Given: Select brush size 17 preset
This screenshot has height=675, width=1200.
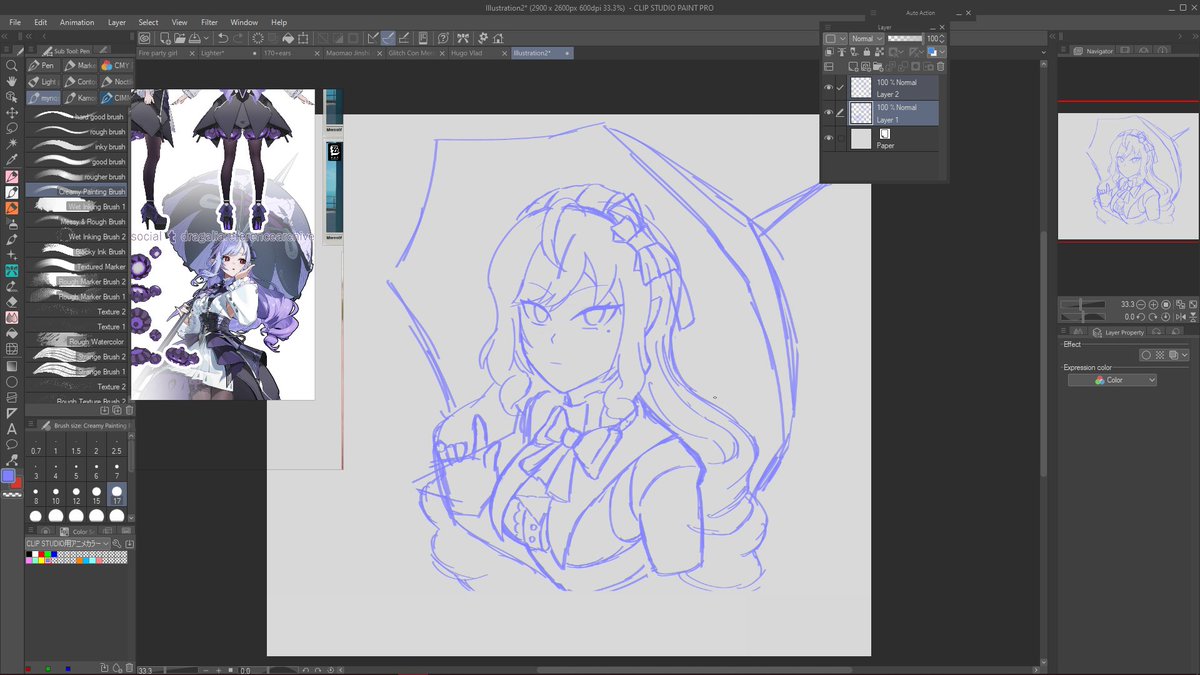Looking at the screenshot, I should (x=117, y=494).
